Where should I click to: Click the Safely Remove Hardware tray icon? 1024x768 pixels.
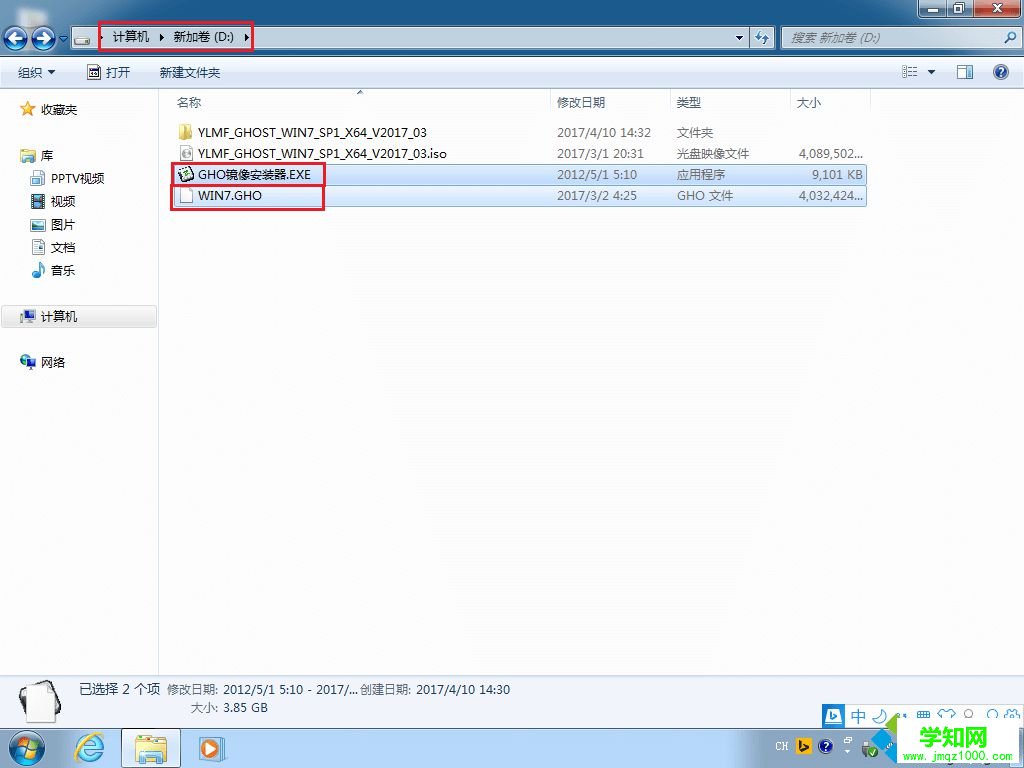868,749
